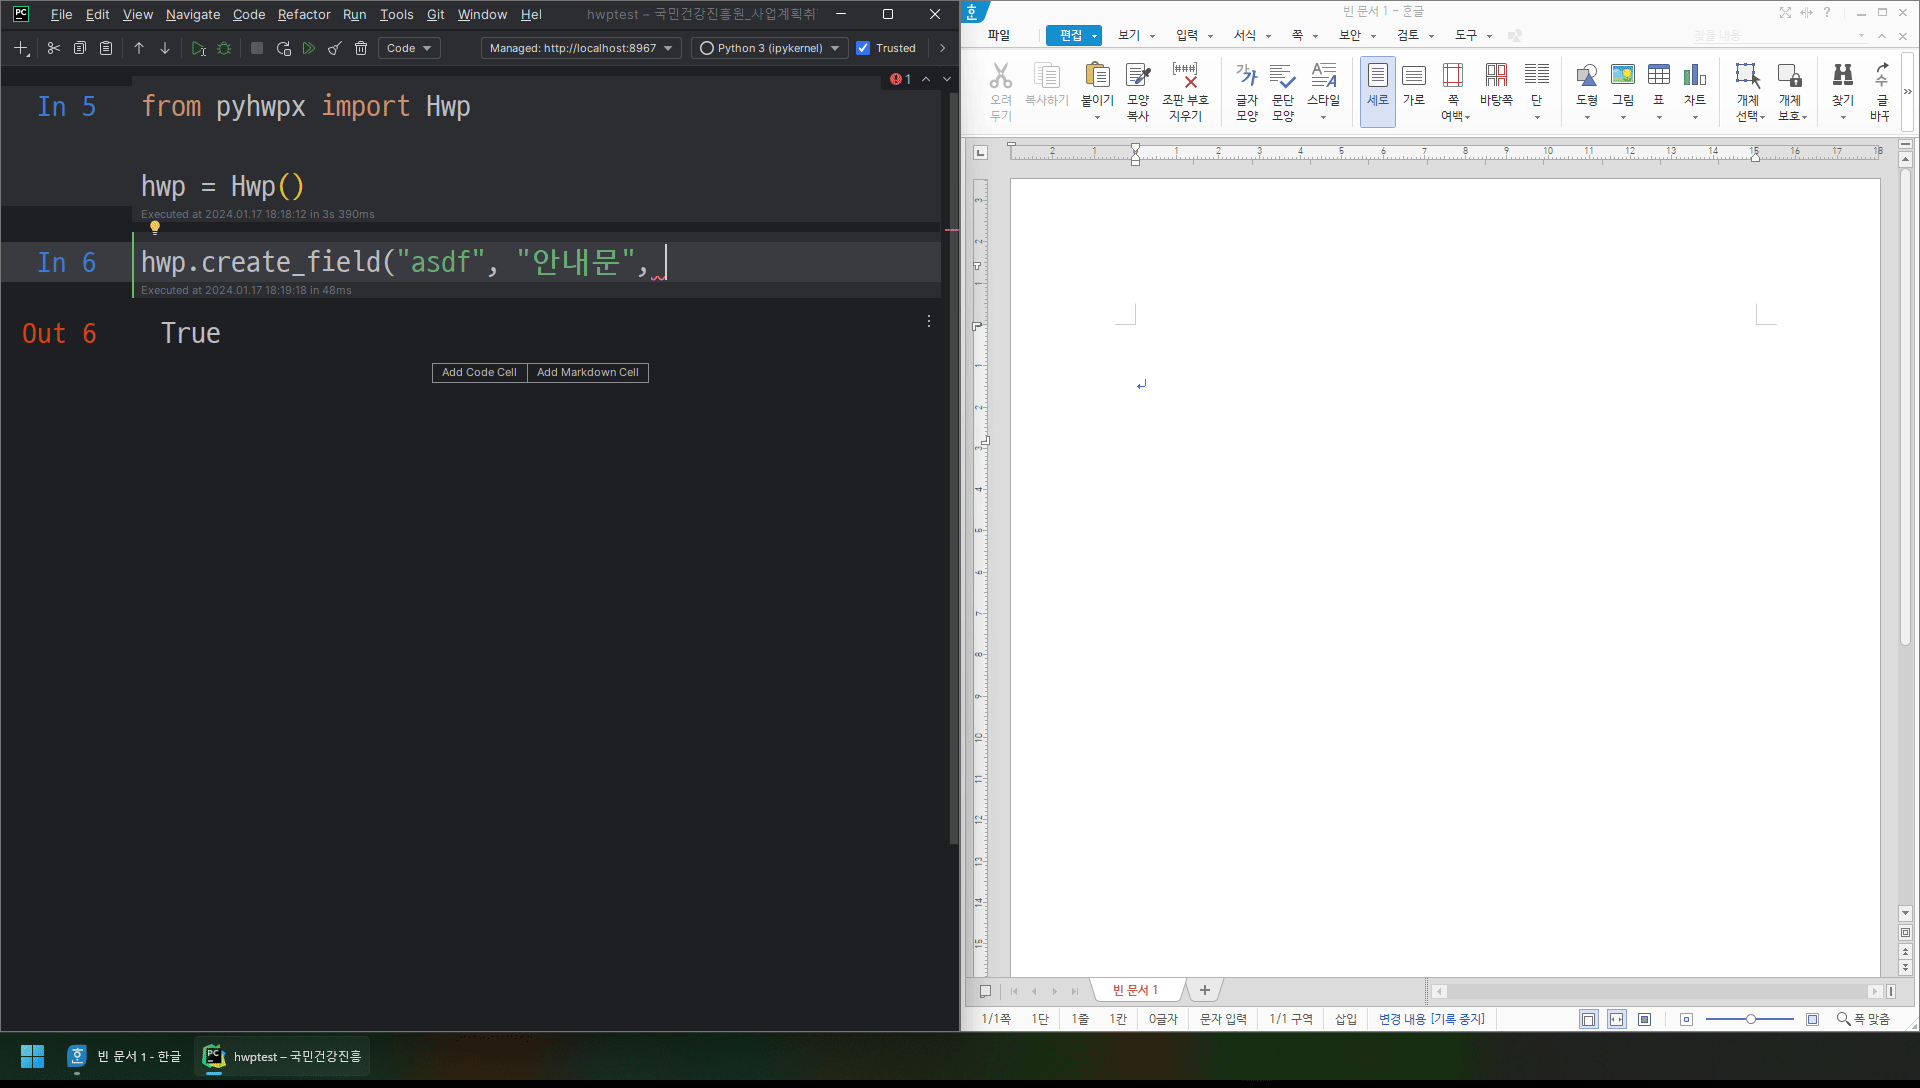Click the Delete Cell trash icon

[361, 48]
